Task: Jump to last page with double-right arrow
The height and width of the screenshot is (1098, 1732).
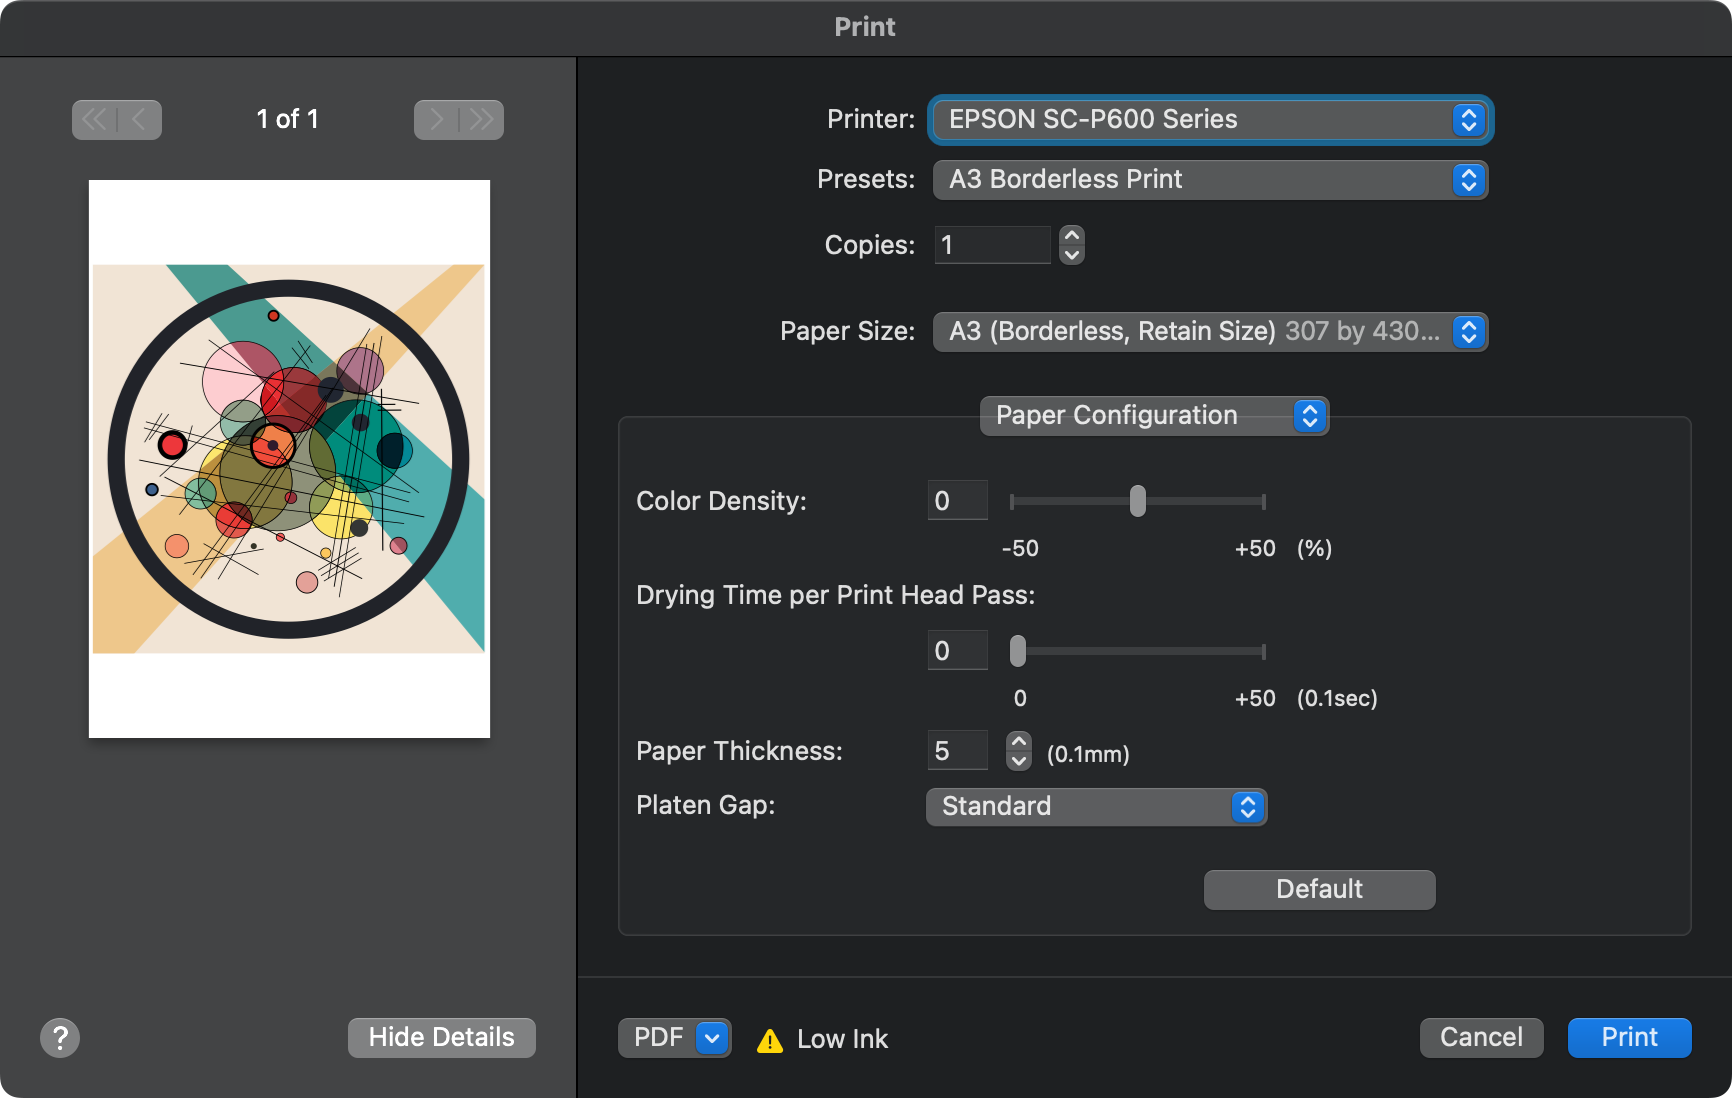Action: tap(482, 120)
